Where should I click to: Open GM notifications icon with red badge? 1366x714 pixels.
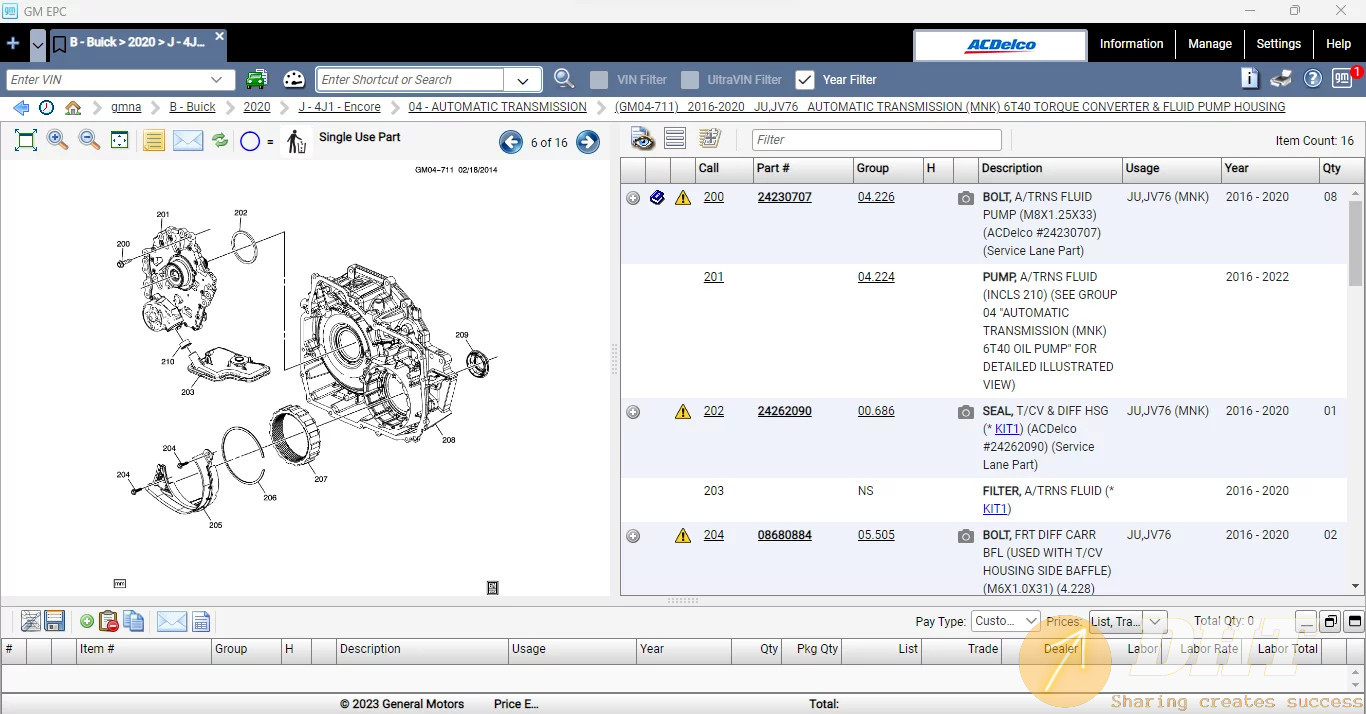pos(1345,78)
